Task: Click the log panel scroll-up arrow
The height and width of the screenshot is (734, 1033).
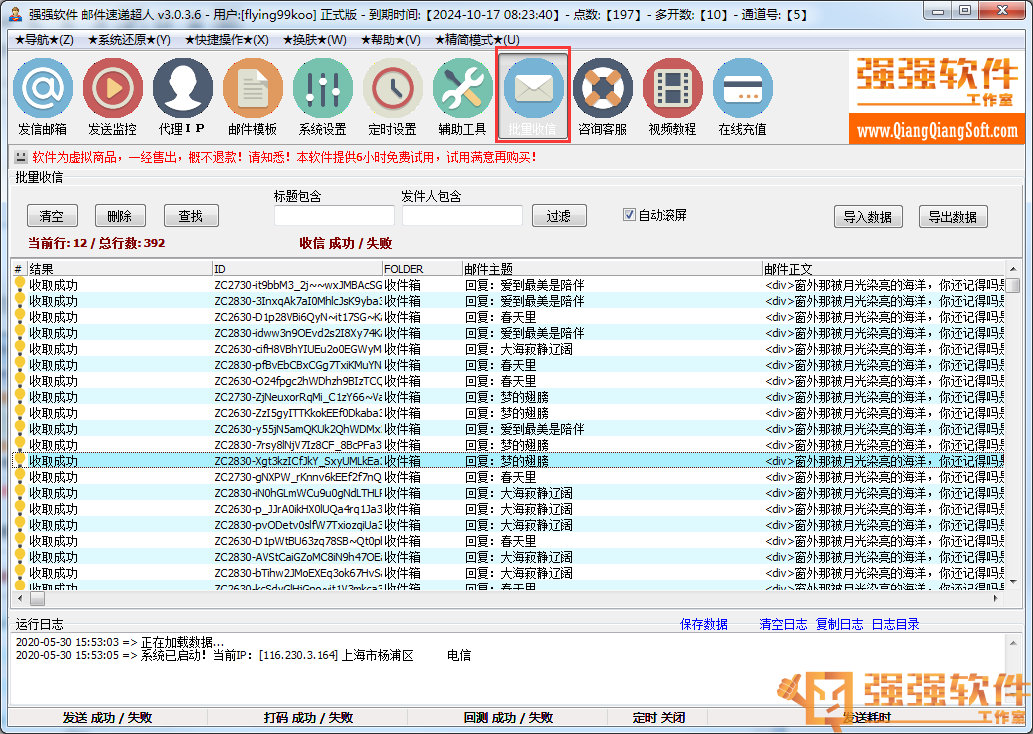Action: (x=1013, y=642)
